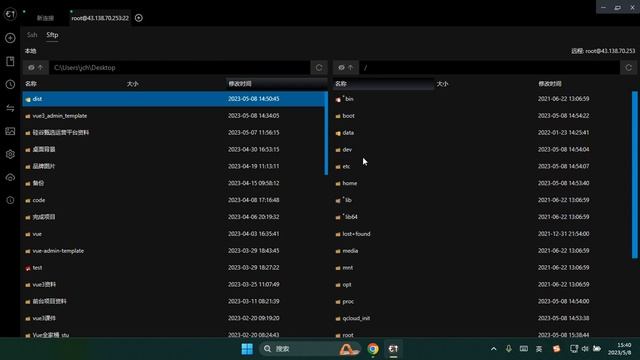Image resolution: width=640 pixels, height=360 pixels.
Task: Open history clock icon in sidebar
Action: [x=10, y=84]
